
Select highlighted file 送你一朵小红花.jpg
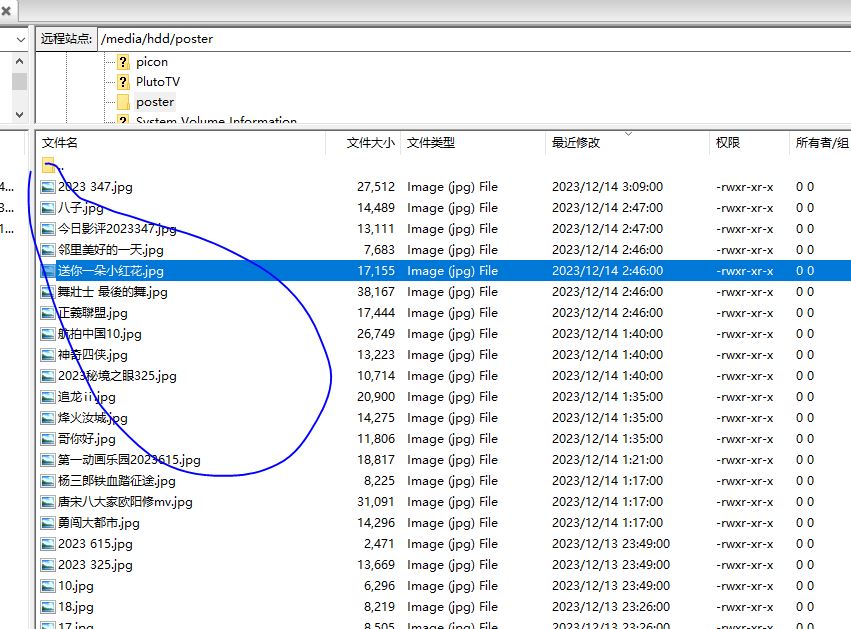point(111,271)
